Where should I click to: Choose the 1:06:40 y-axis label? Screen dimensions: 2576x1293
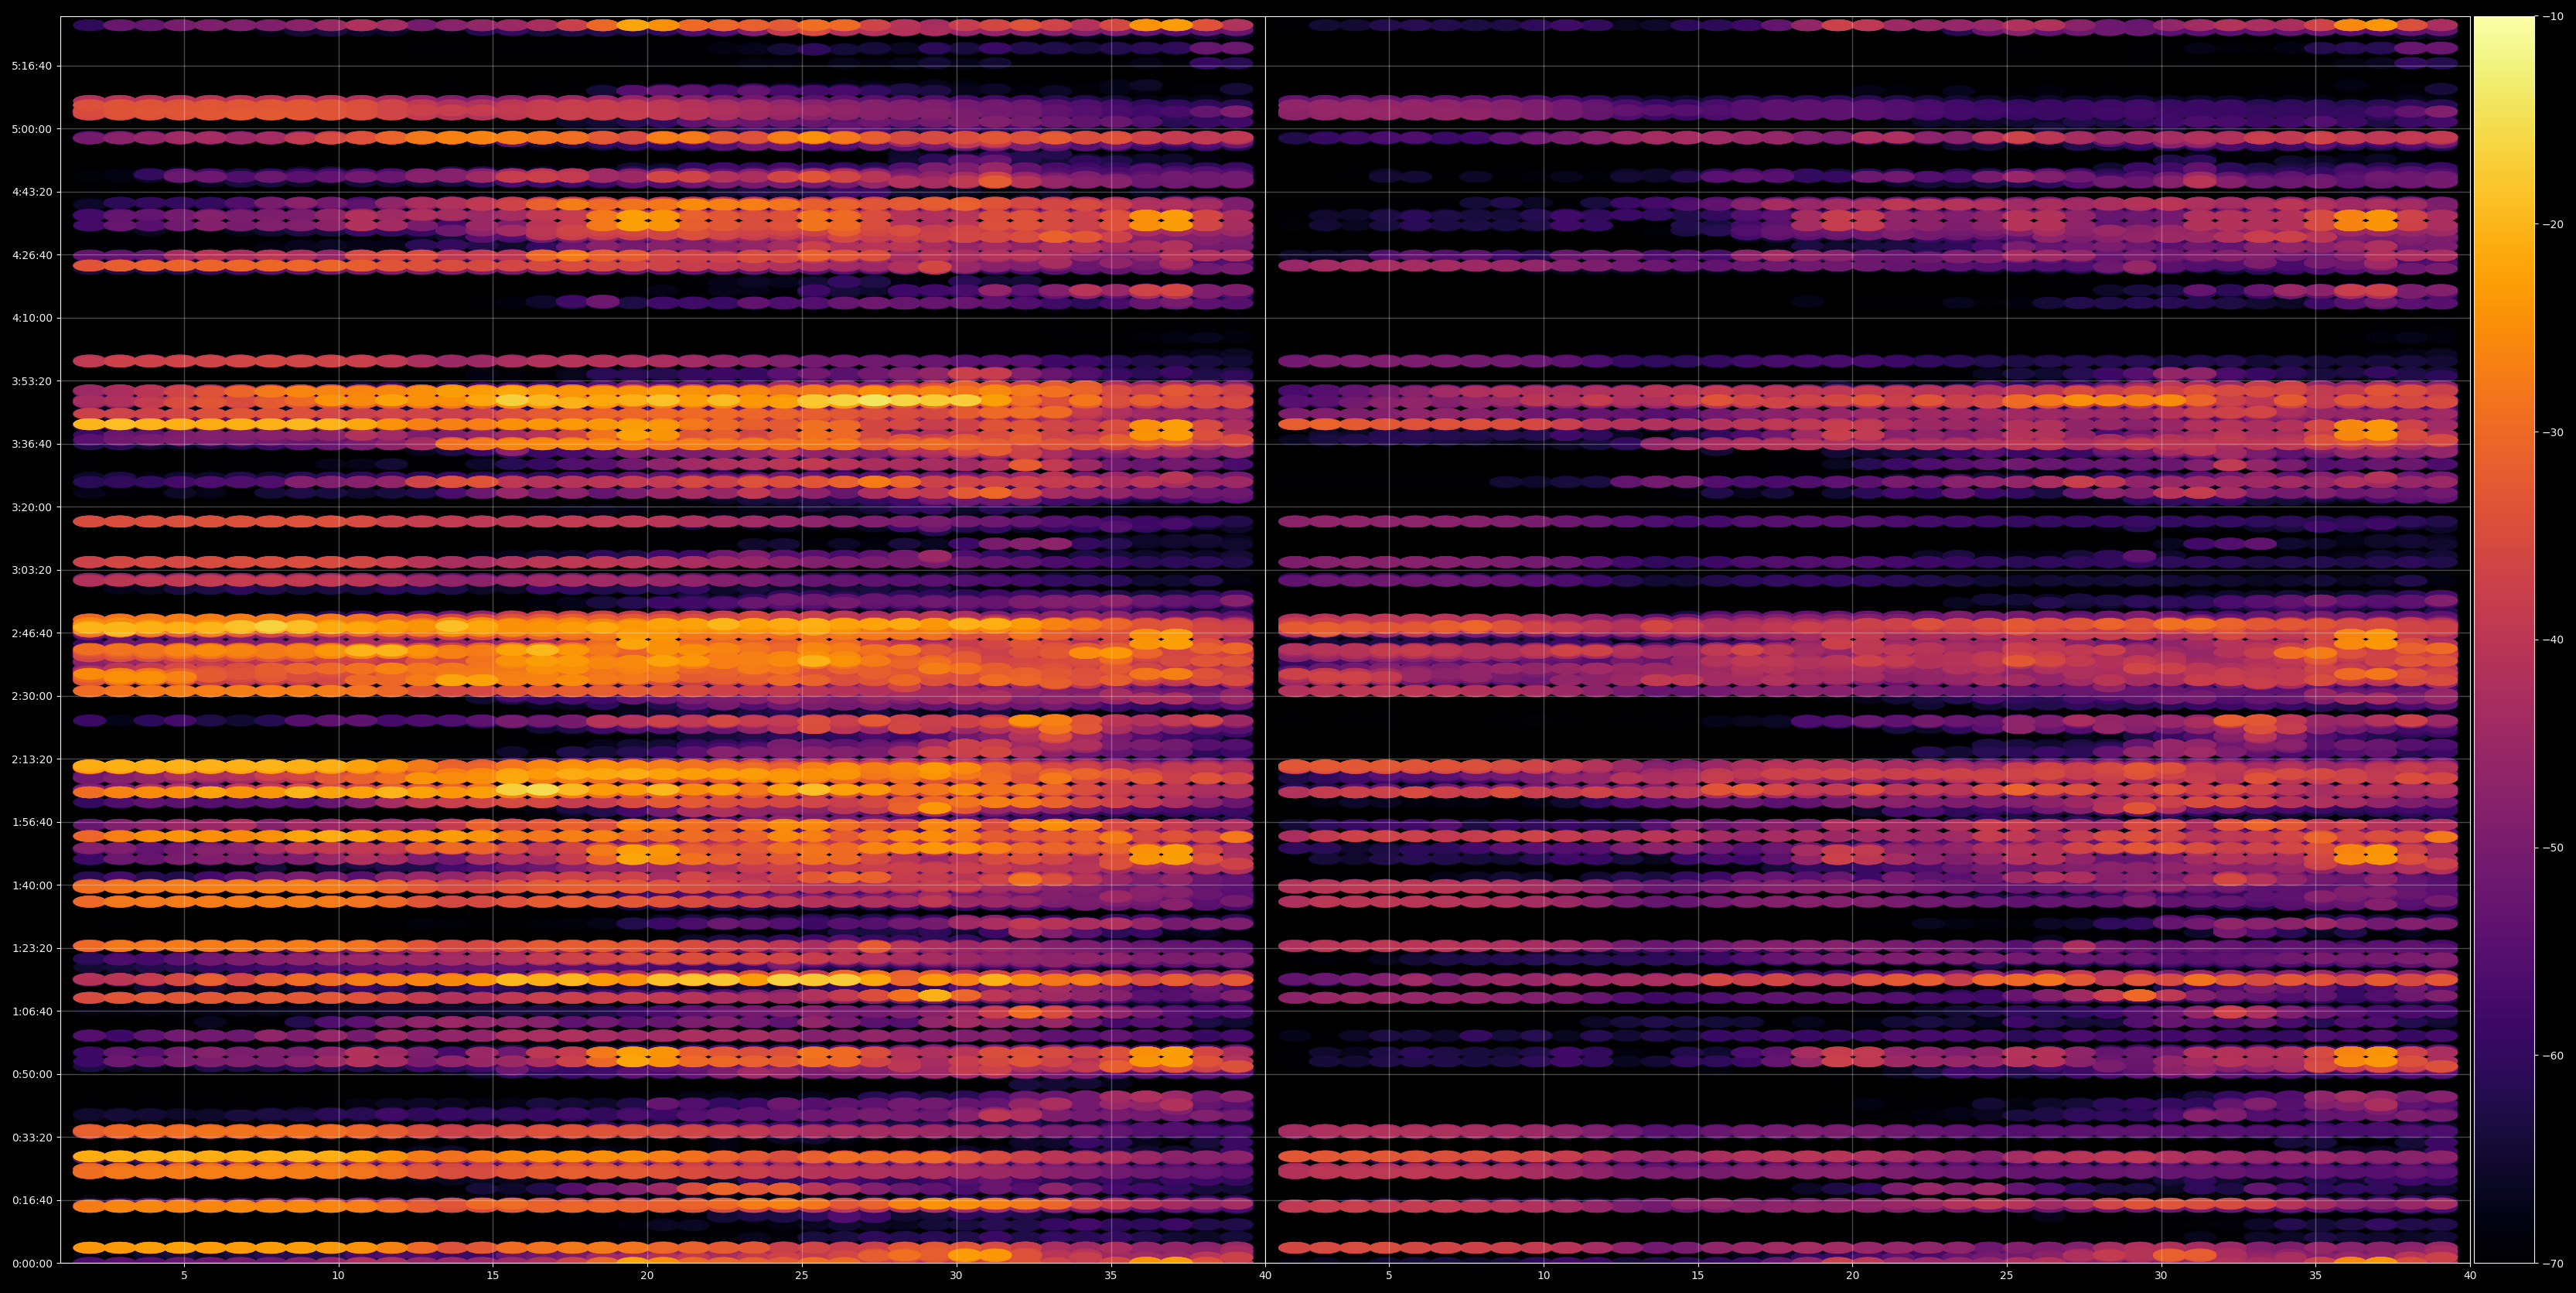[x=31, y=1011]
